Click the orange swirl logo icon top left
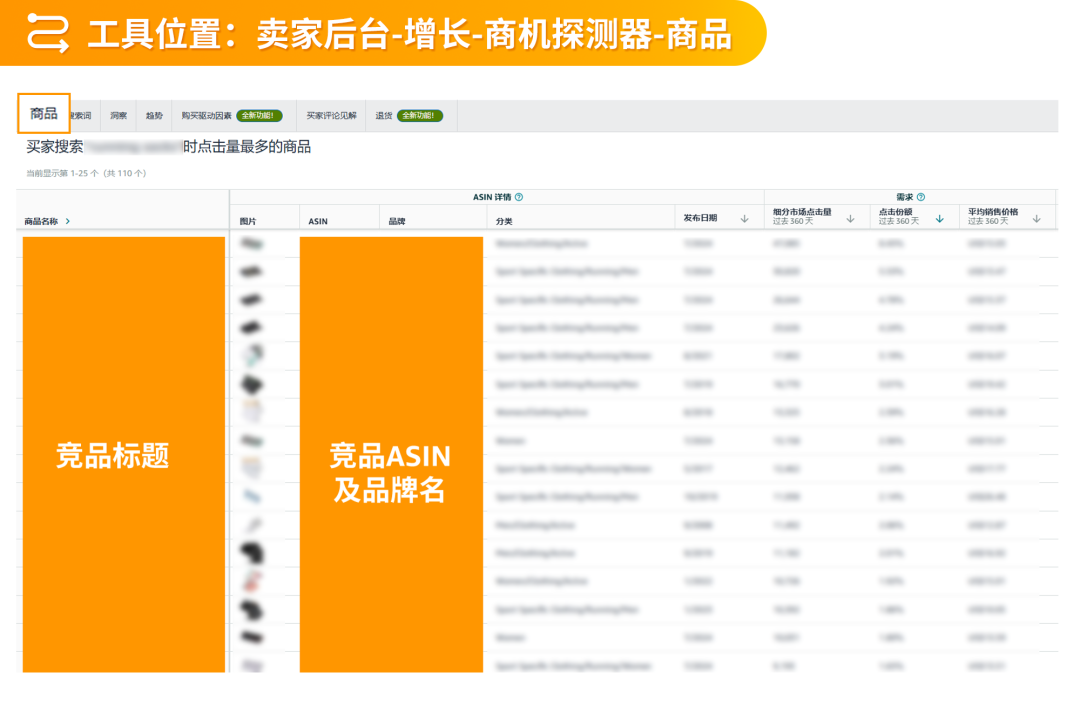Image resolution: width=1080 pixels, height=706 pixels. click(48, 32)
